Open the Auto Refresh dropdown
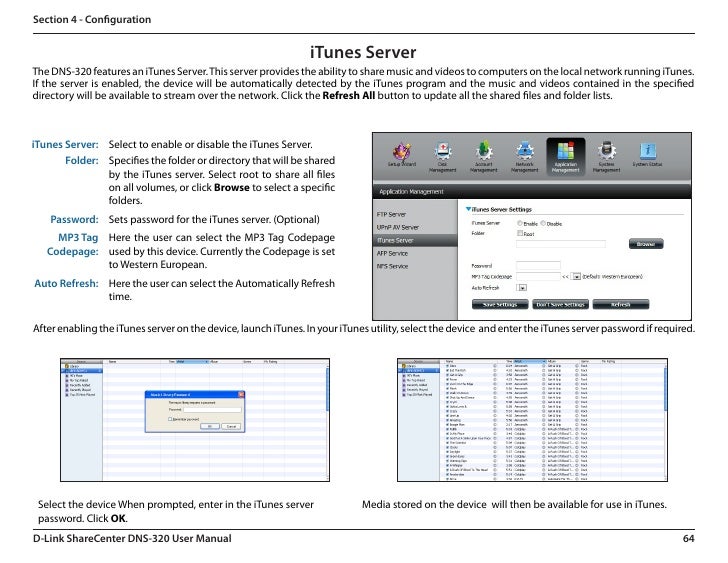Image resolution: width=728 pixels, height=563 pixels. pyautogui.click(x=522, y=288)
